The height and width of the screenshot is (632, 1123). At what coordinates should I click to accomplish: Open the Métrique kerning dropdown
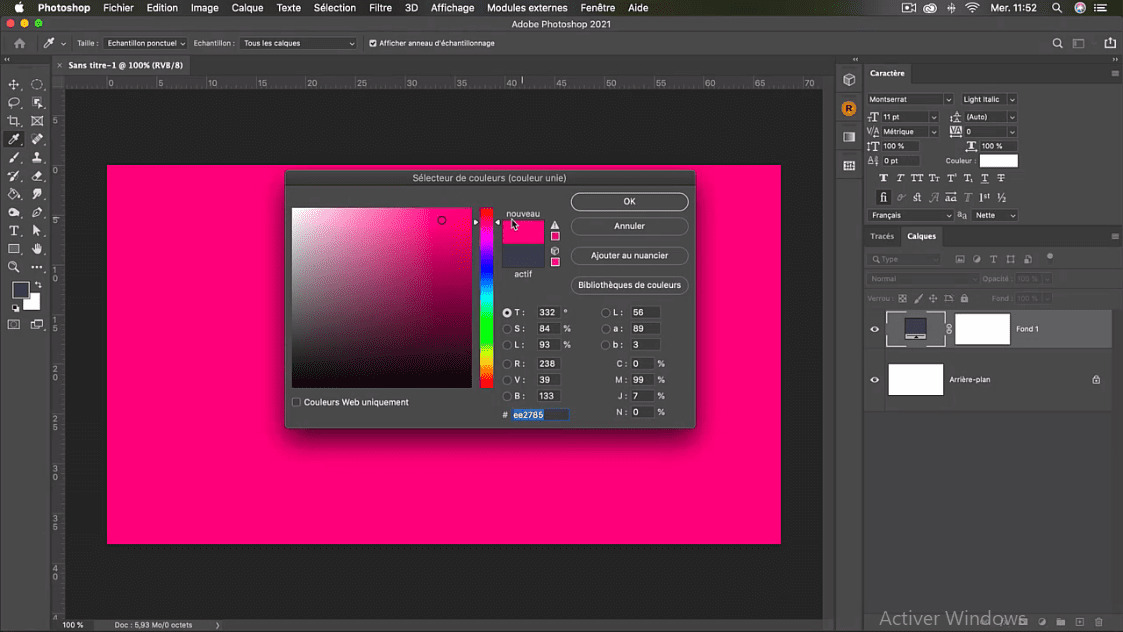click(x=910, y=132)
